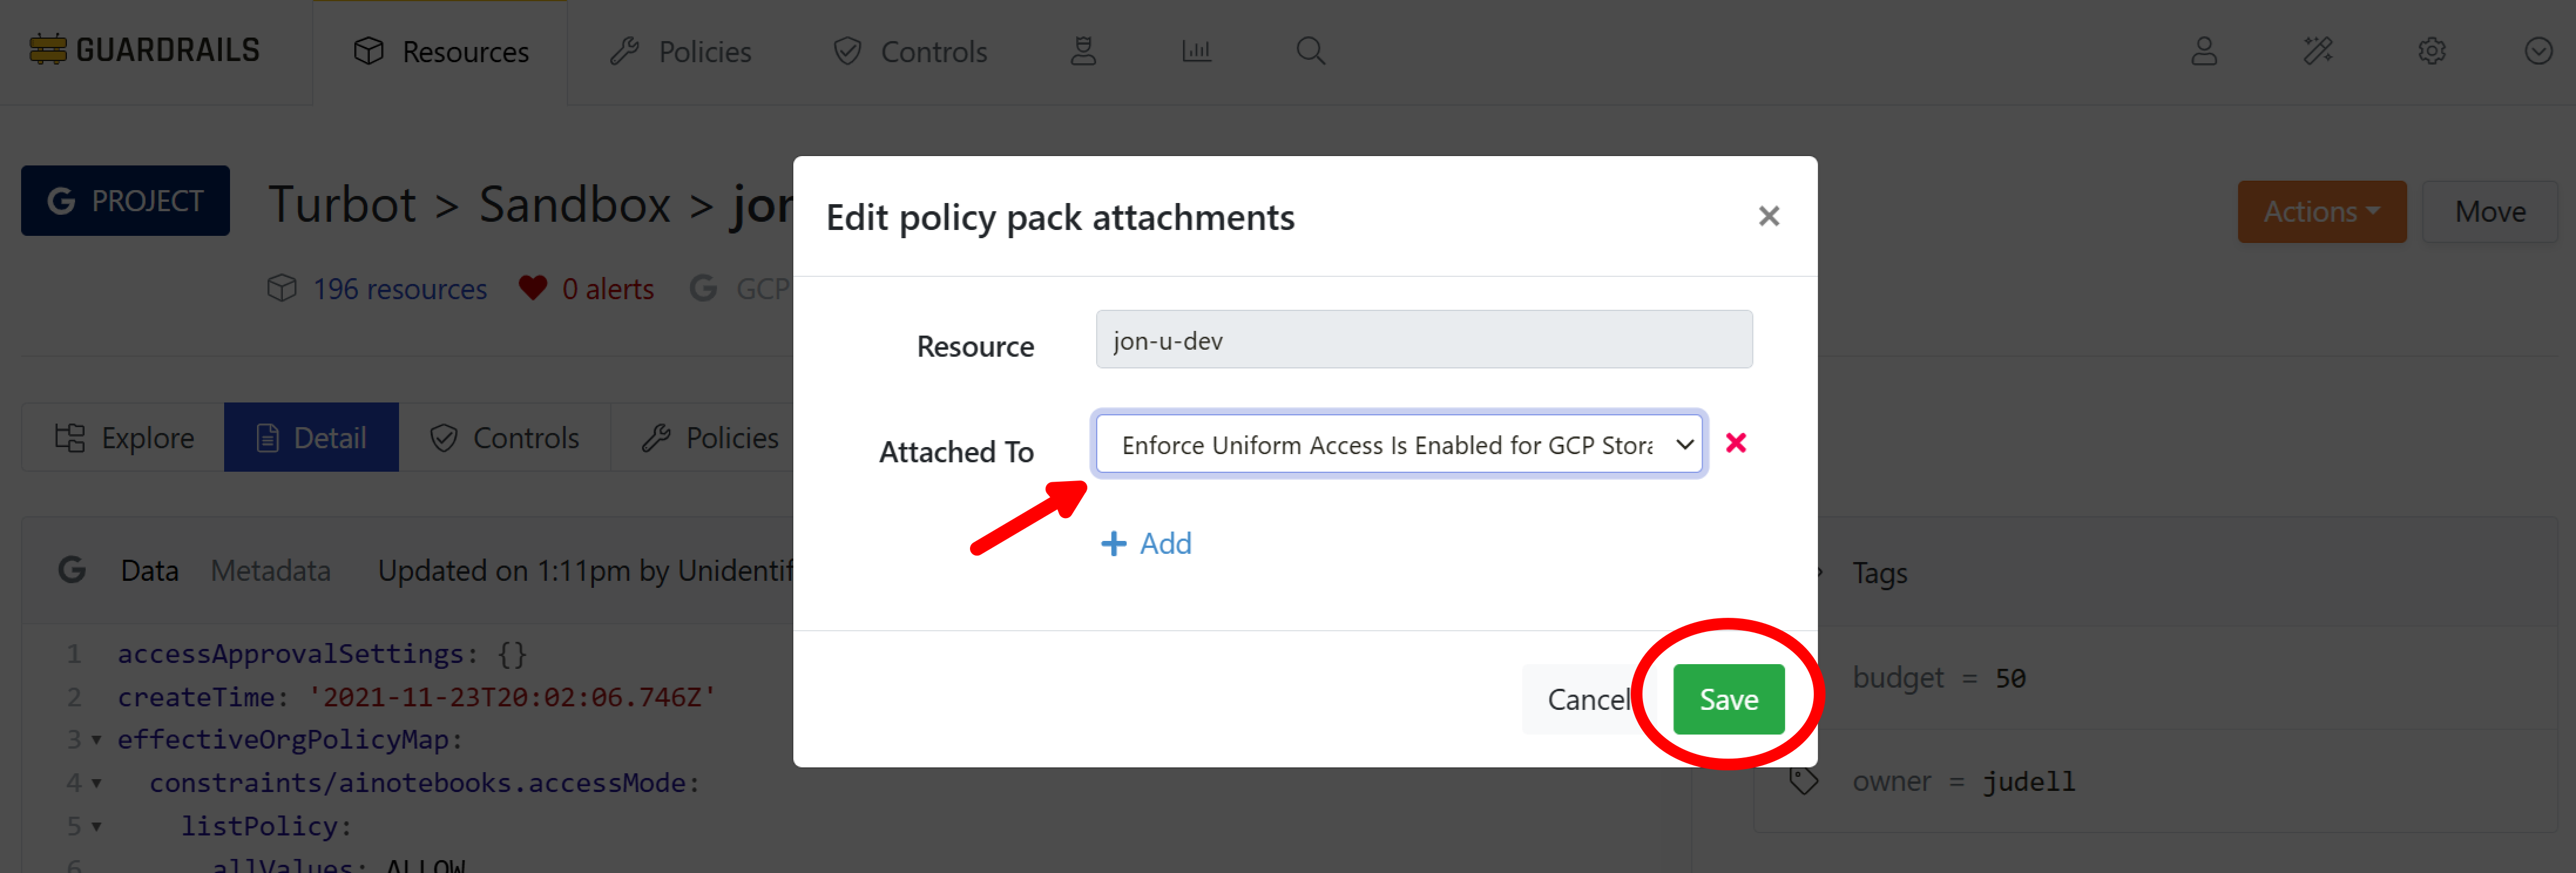
Task: Open the Attached To policy pack dropdown
Action: (x=1398, y=444)
